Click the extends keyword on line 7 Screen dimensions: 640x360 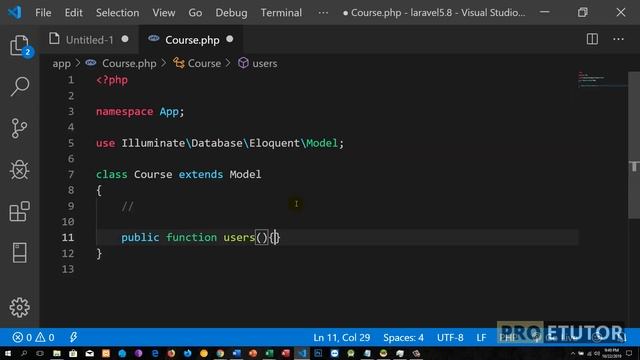[201, 175]
